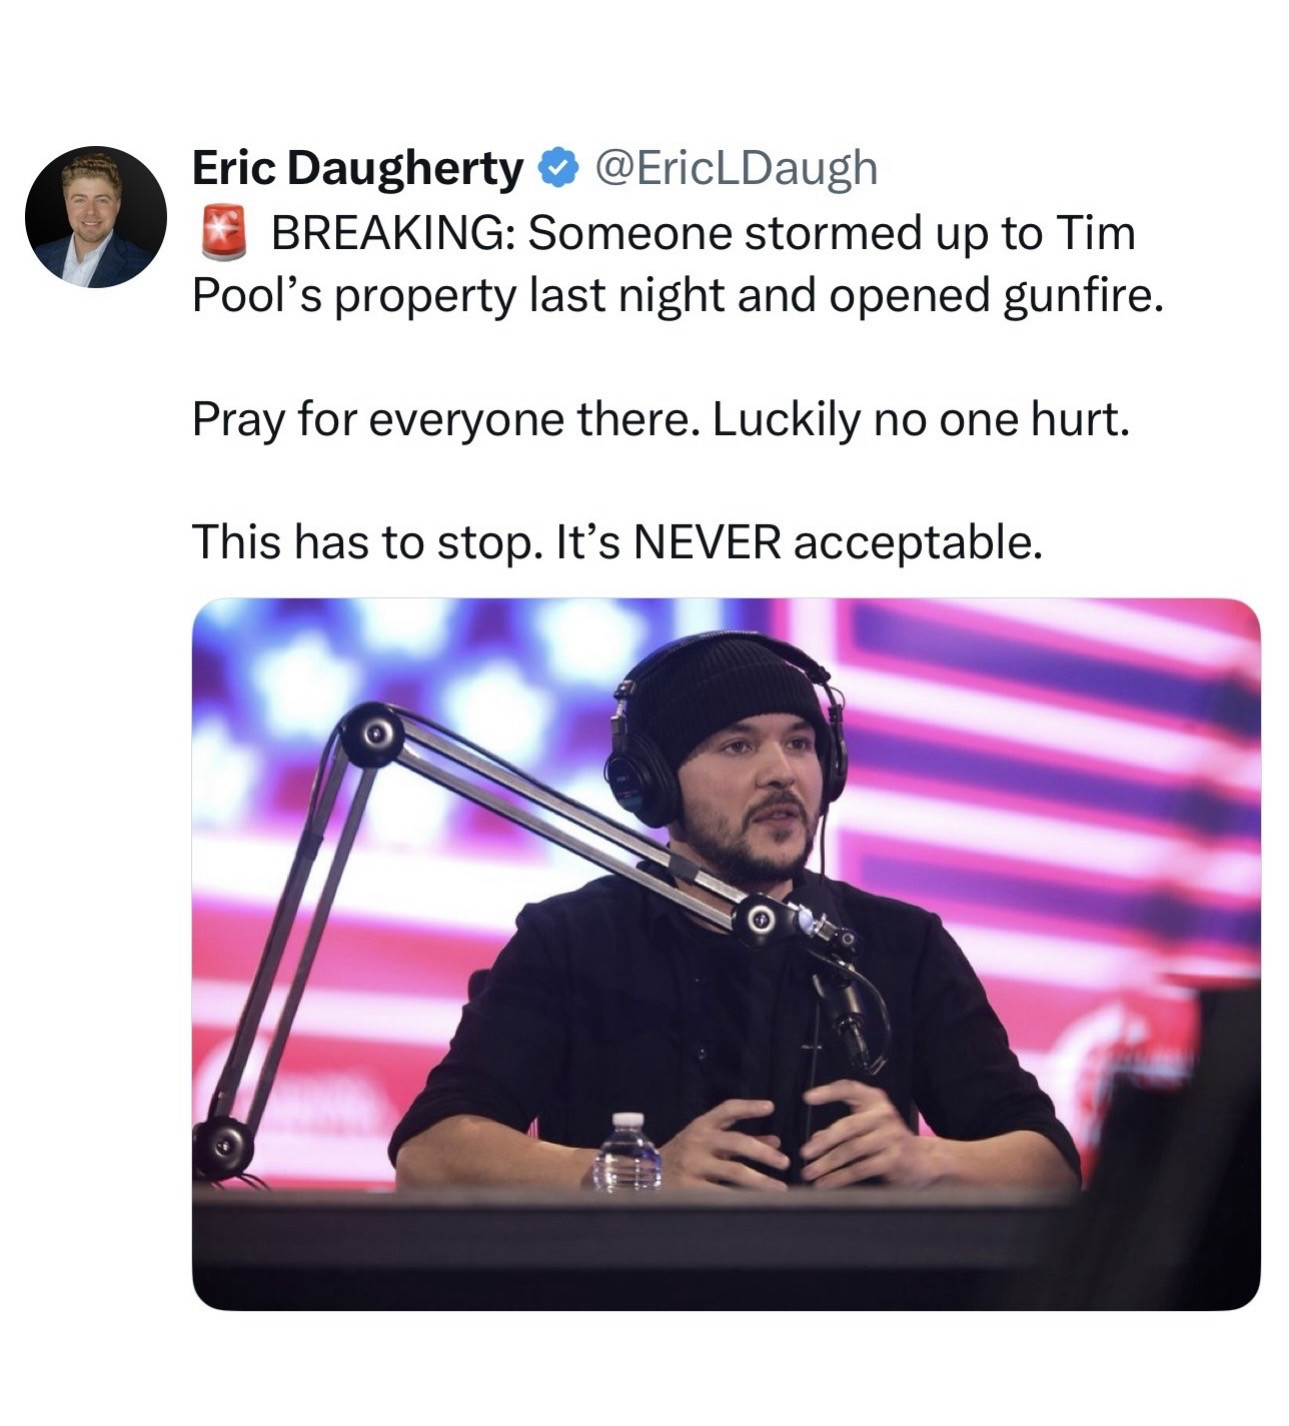Click the red siren emoji before BREAKING

(x=224, y=233)
